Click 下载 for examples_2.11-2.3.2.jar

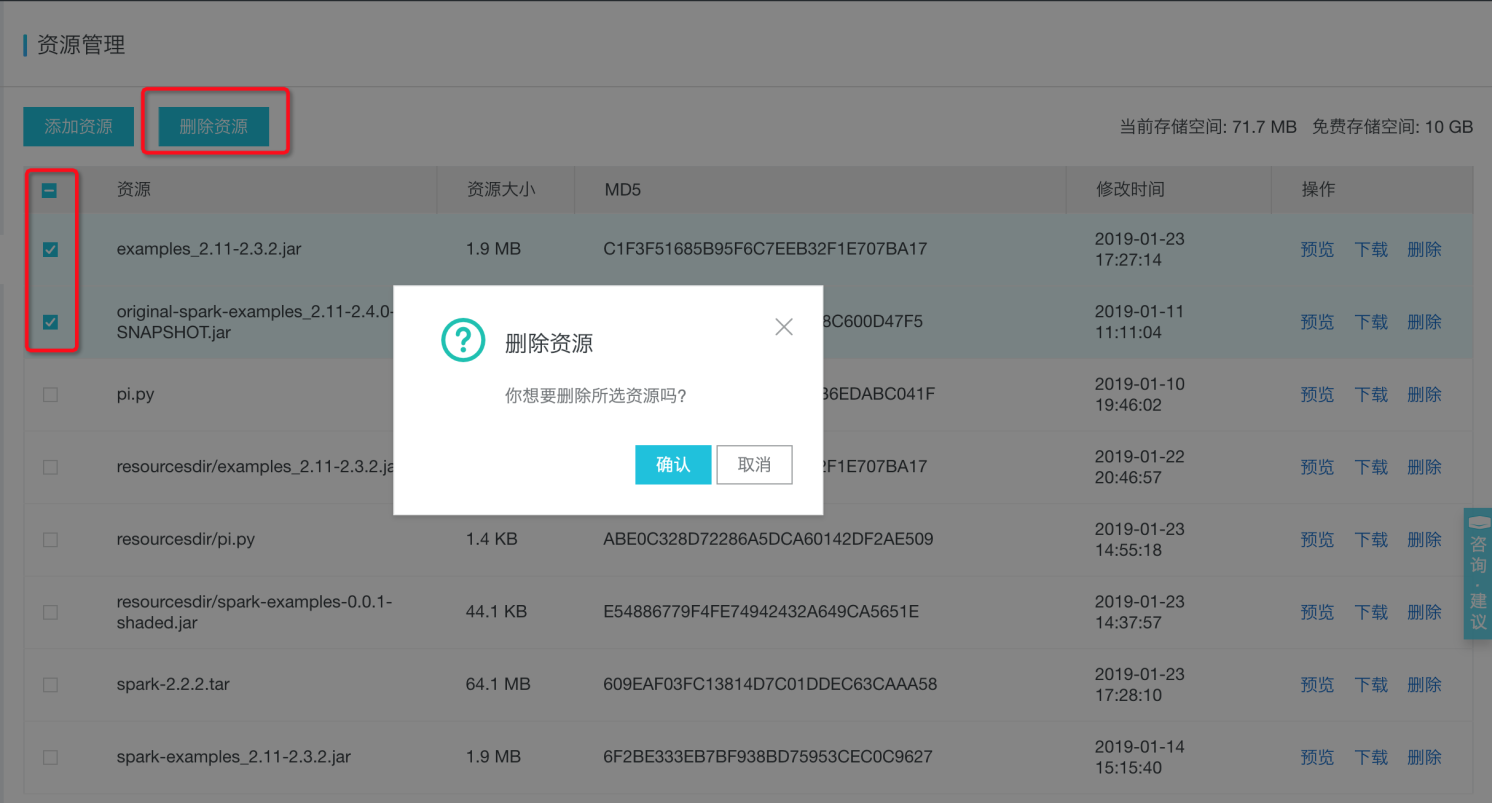tap(1371, 249)
